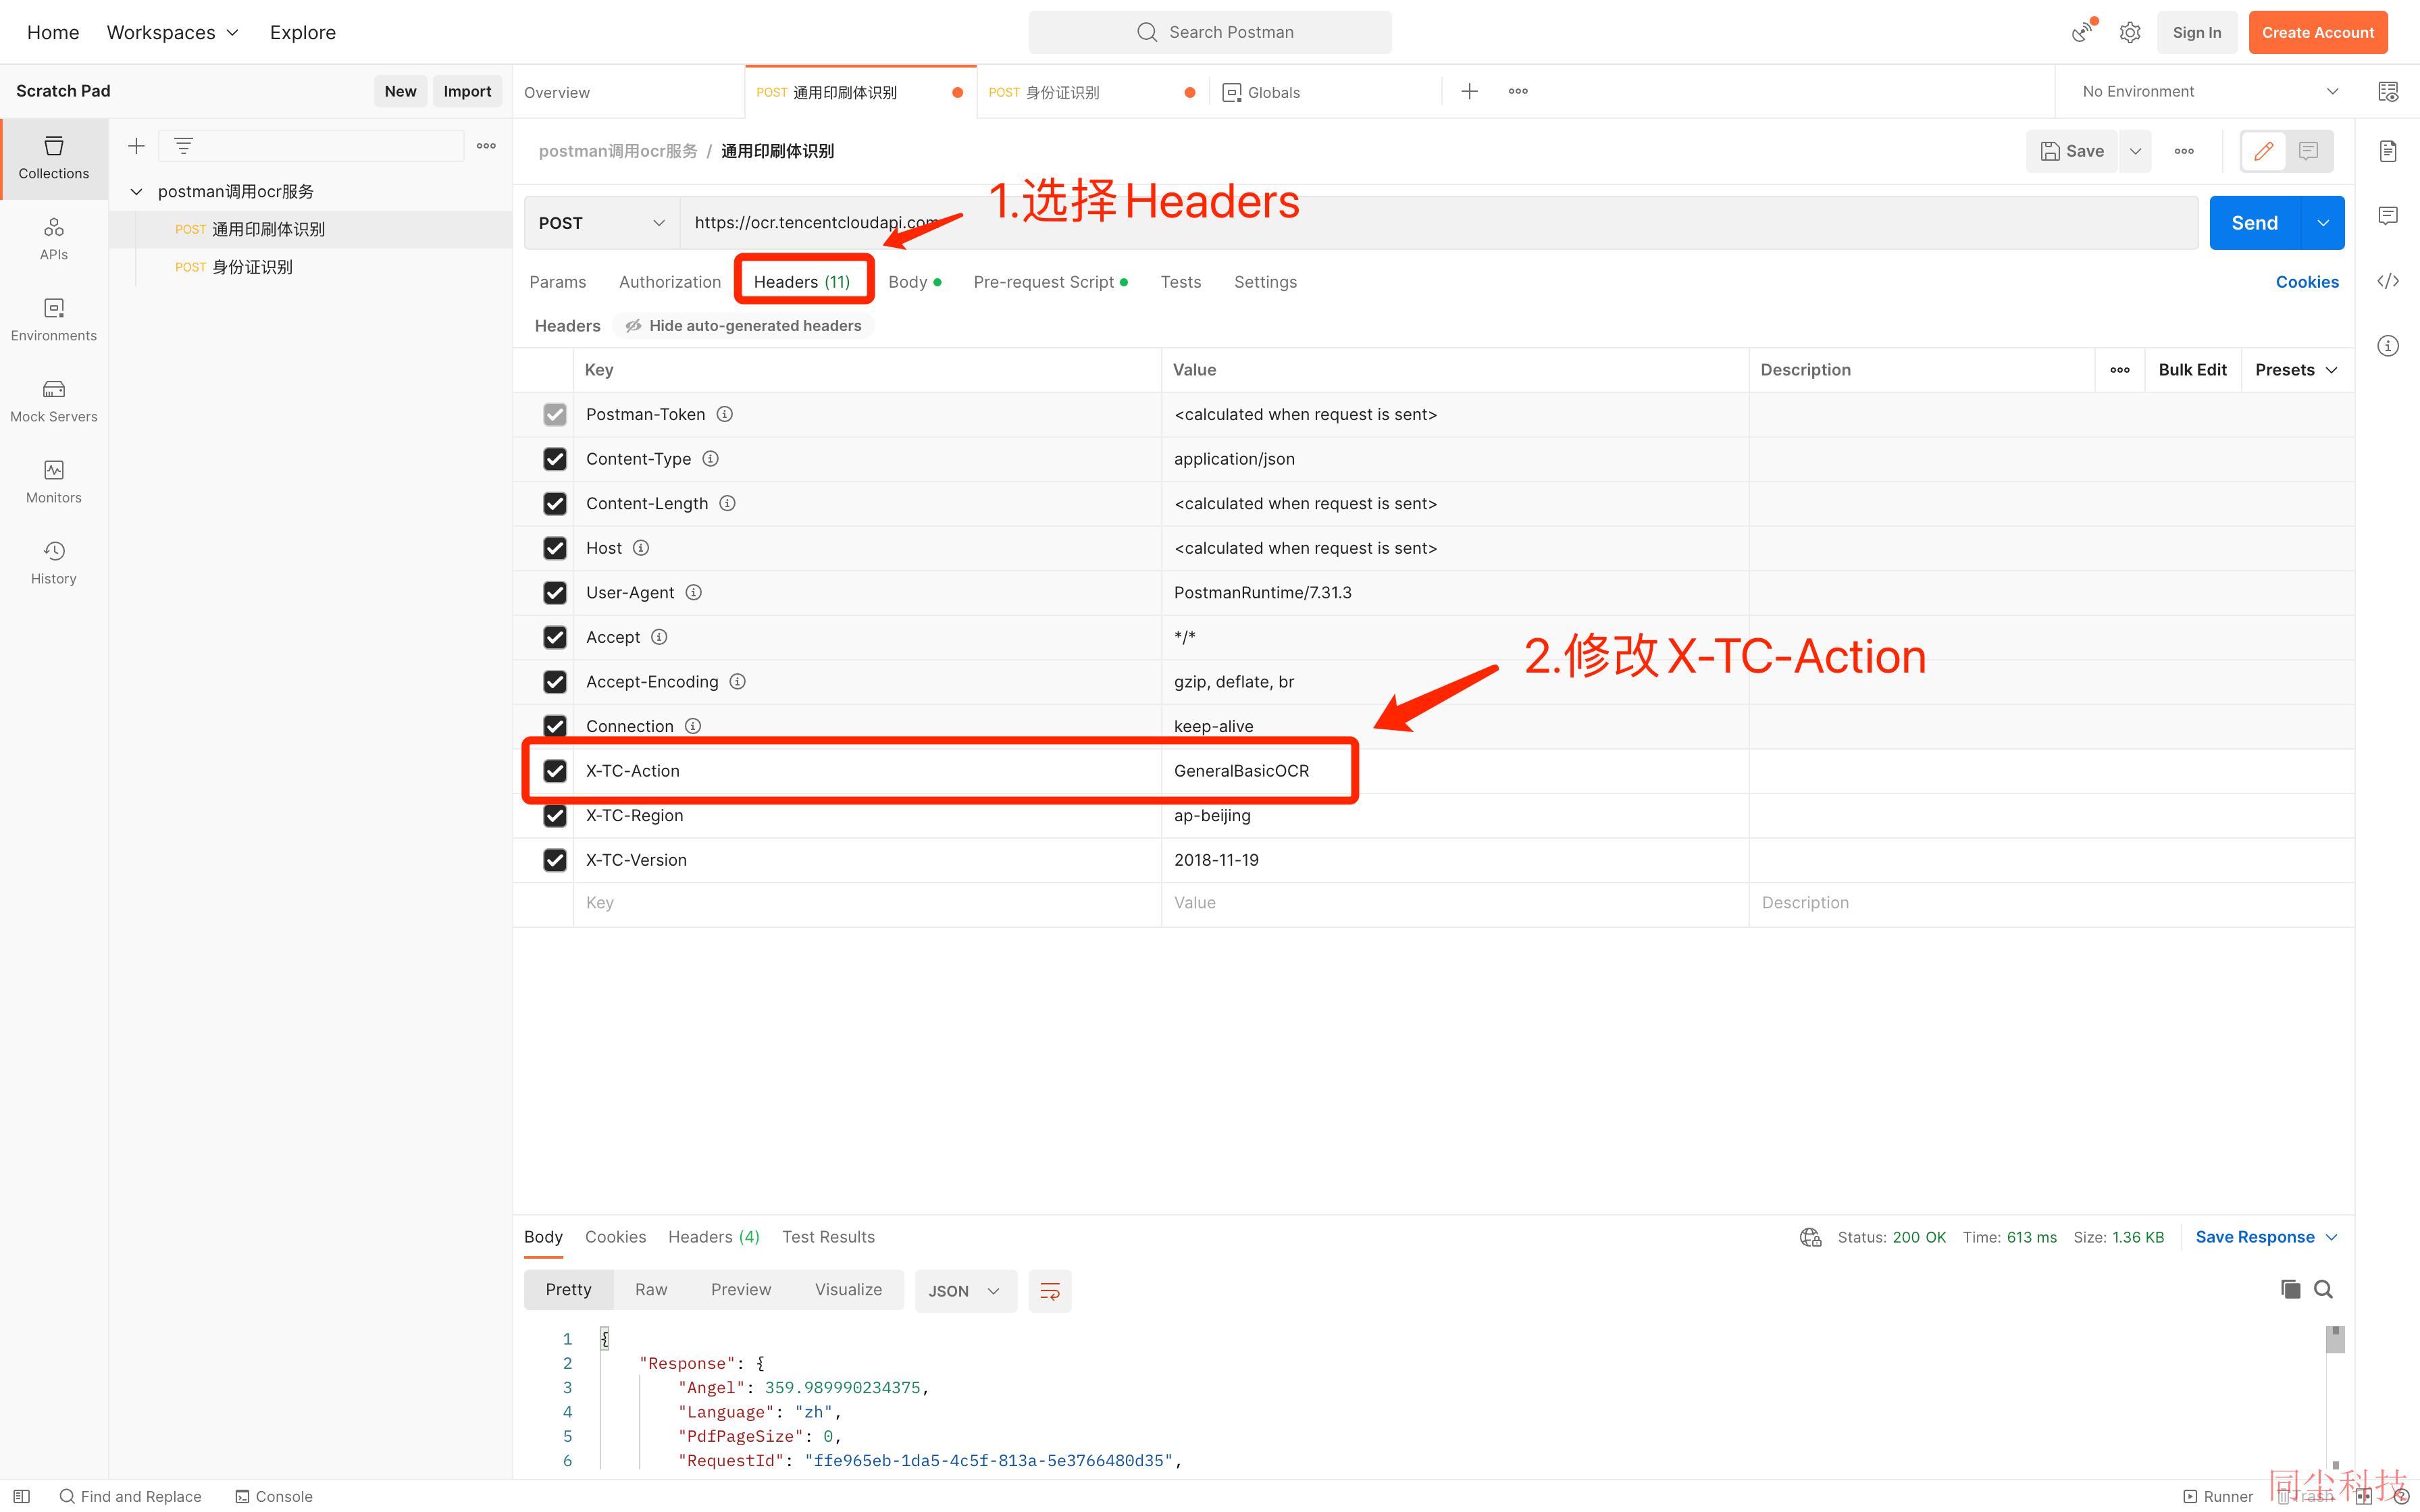
Task: Open tab bar more options menu
Action: pyautogui.click(x=1518, y=91)
